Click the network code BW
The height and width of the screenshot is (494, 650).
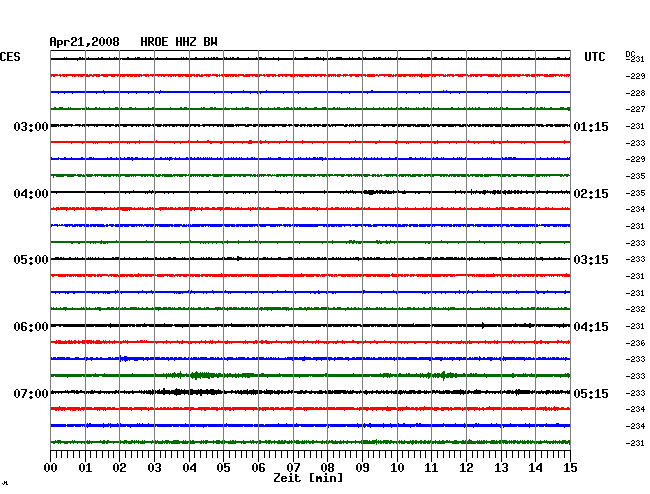[210, 42]
